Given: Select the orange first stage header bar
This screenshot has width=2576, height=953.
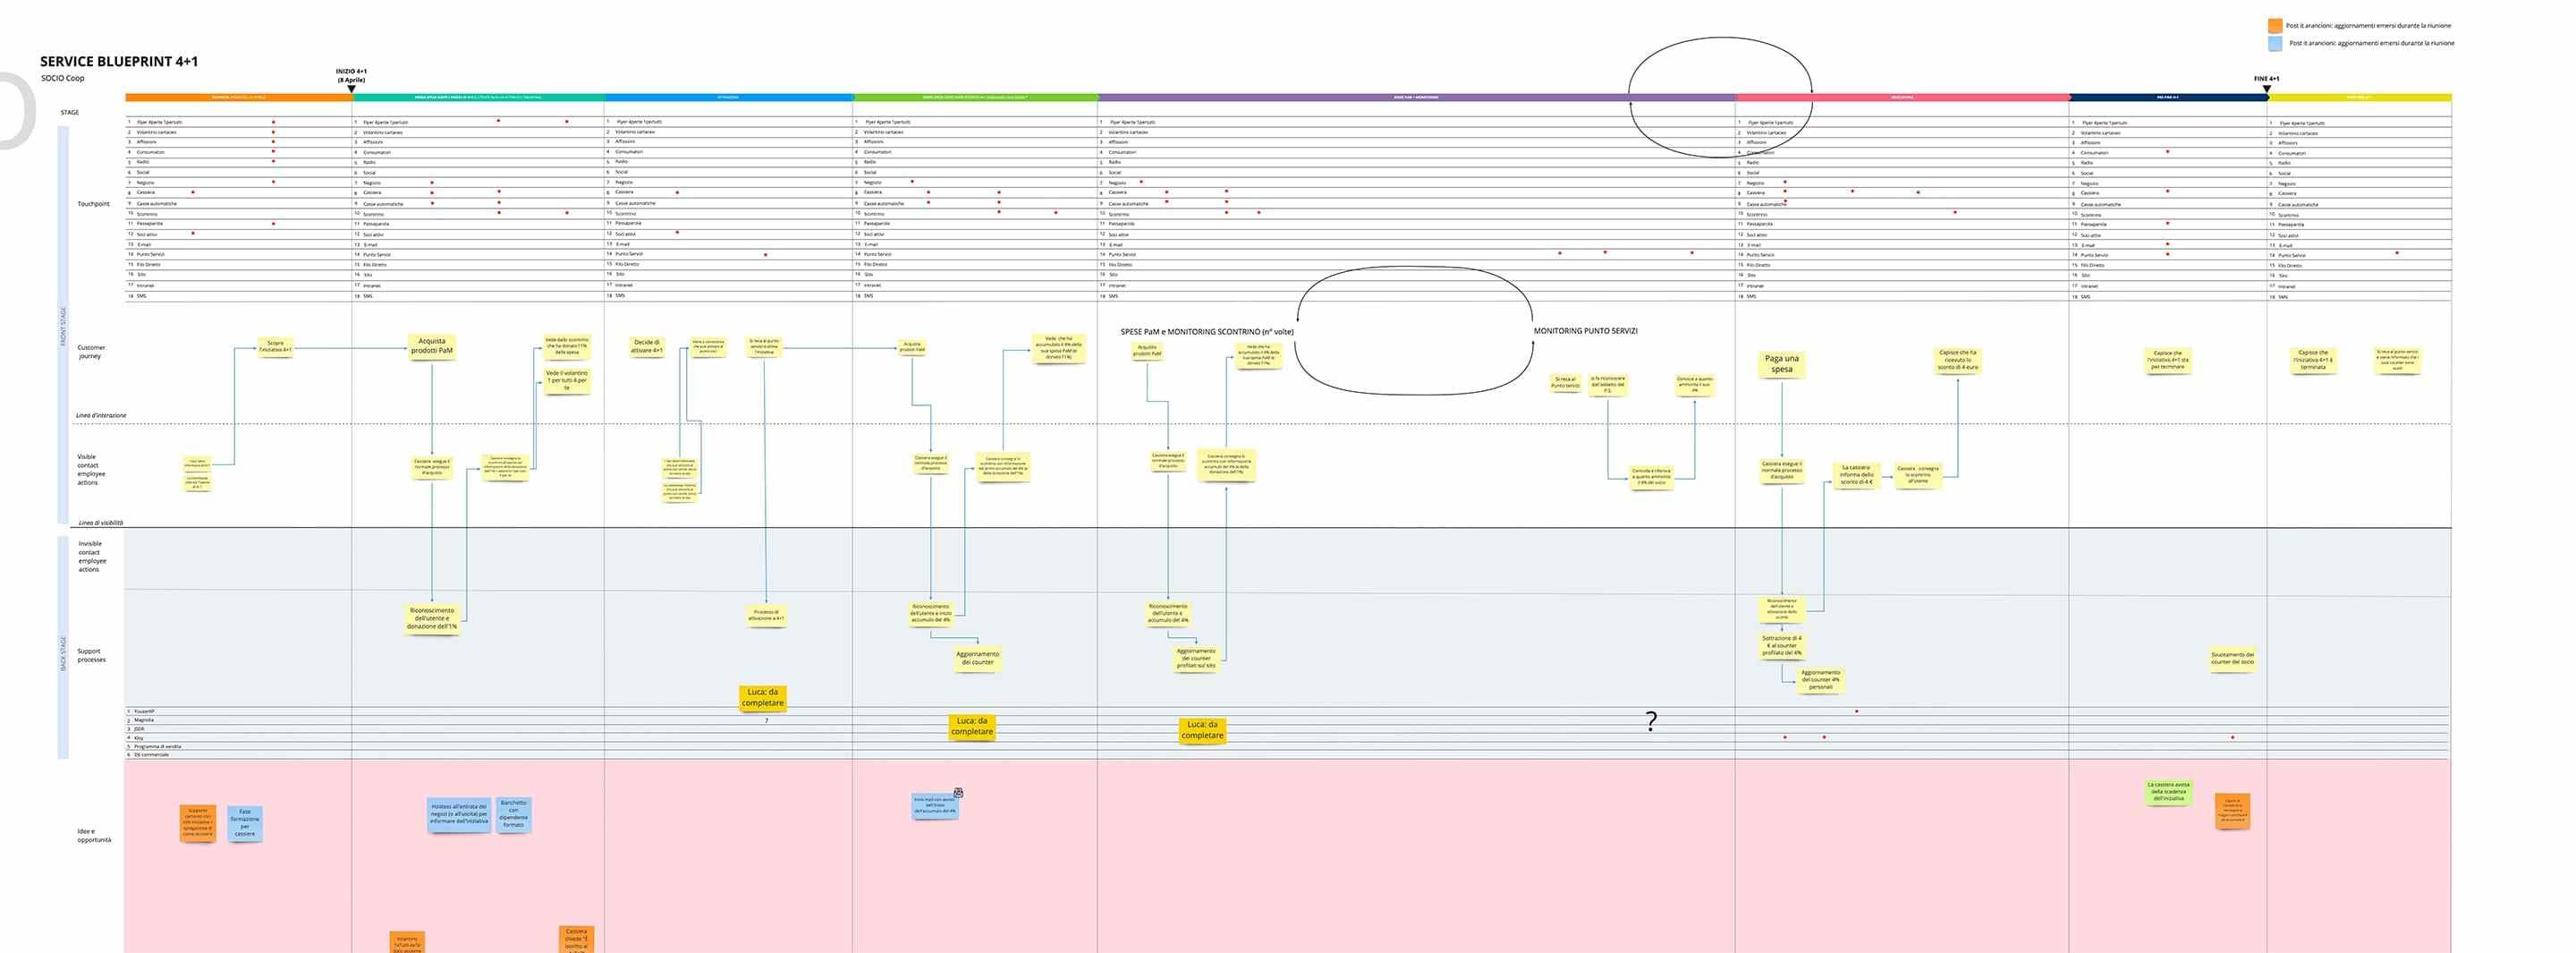Looking at the screenshot, I should [237, 97].
